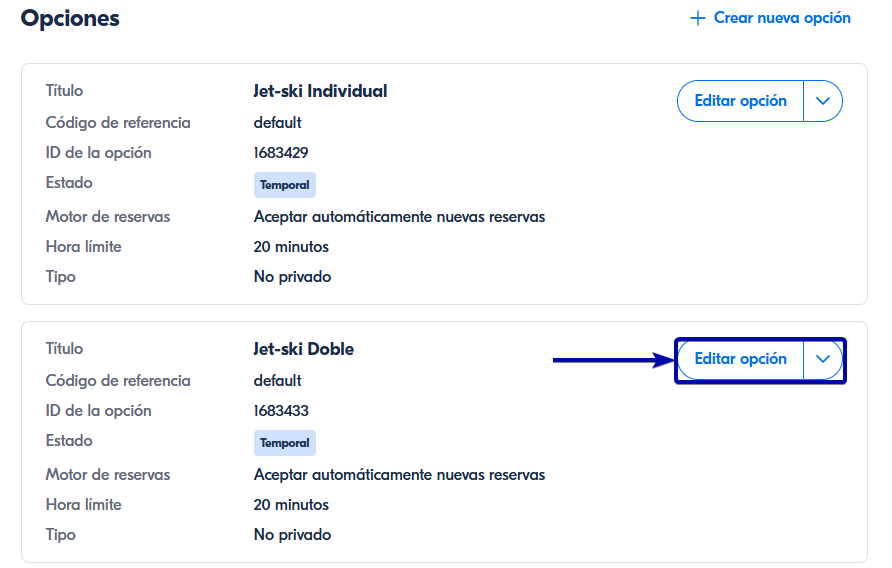Click the Temporal badge of Jet-ski Doble

coord(285,443)
